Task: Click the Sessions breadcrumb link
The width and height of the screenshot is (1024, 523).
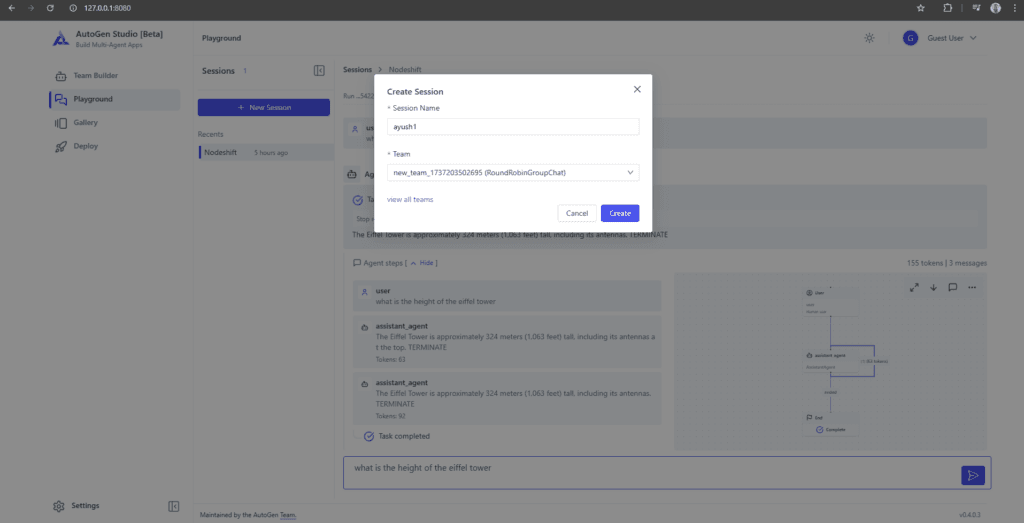Action: tap(357, 69)
